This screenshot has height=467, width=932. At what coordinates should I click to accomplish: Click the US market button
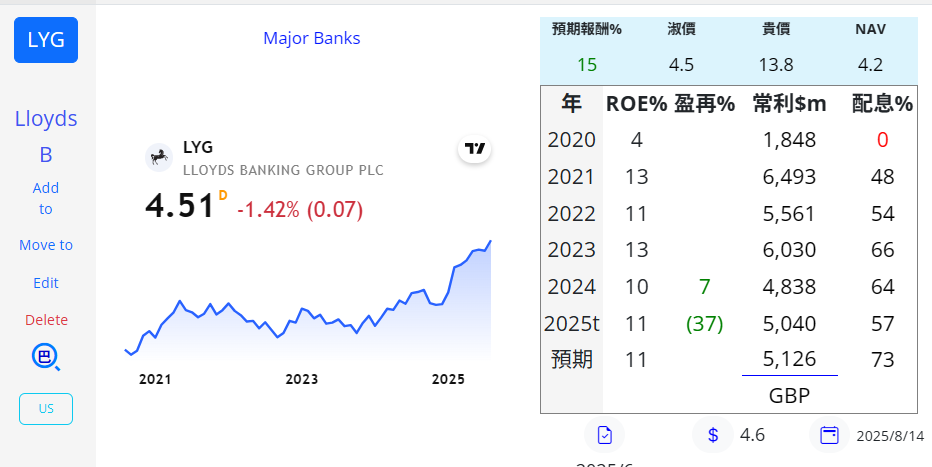click(x=46, y=409)
